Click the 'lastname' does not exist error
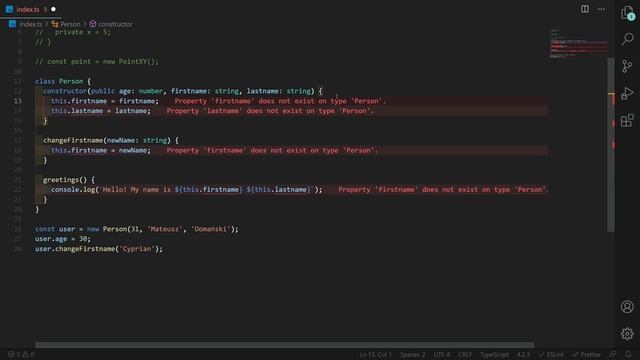Viewport: 640px width, 360px height. point(270,111)
